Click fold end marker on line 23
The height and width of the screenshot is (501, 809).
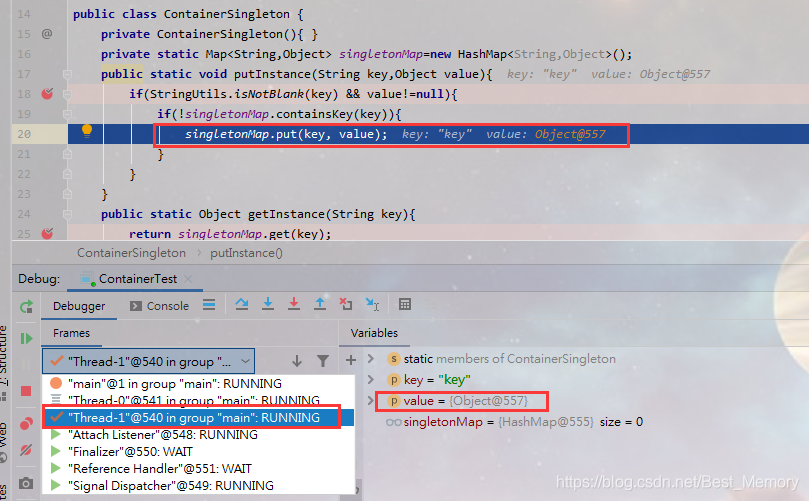tap(67, 194)
